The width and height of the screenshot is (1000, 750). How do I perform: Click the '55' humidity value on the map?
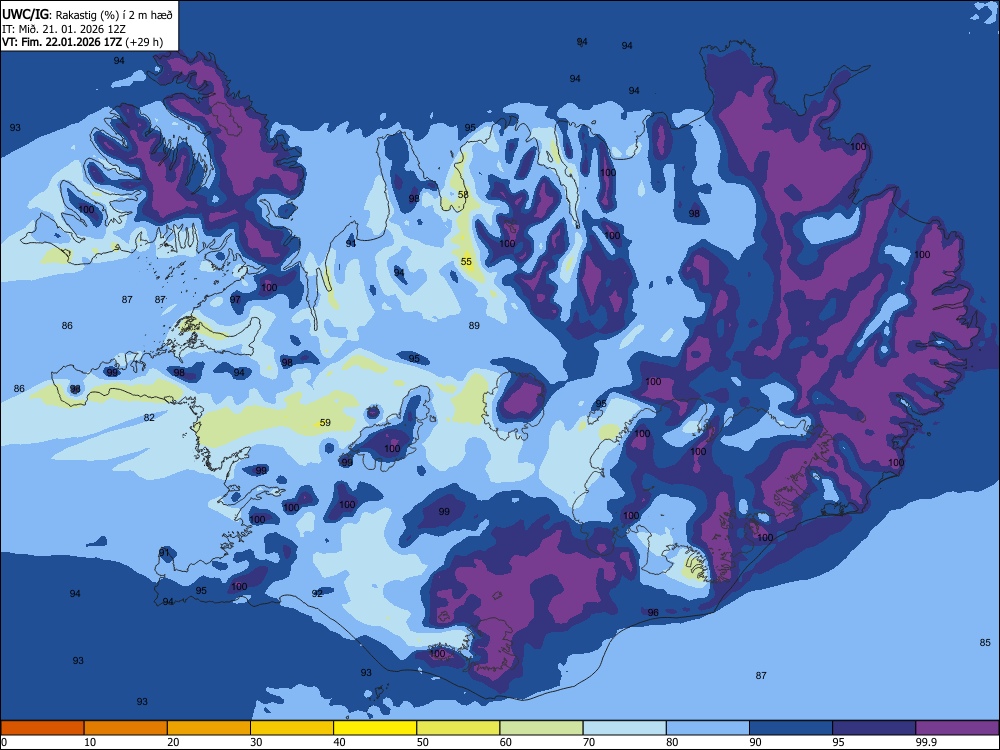(466, 261)
